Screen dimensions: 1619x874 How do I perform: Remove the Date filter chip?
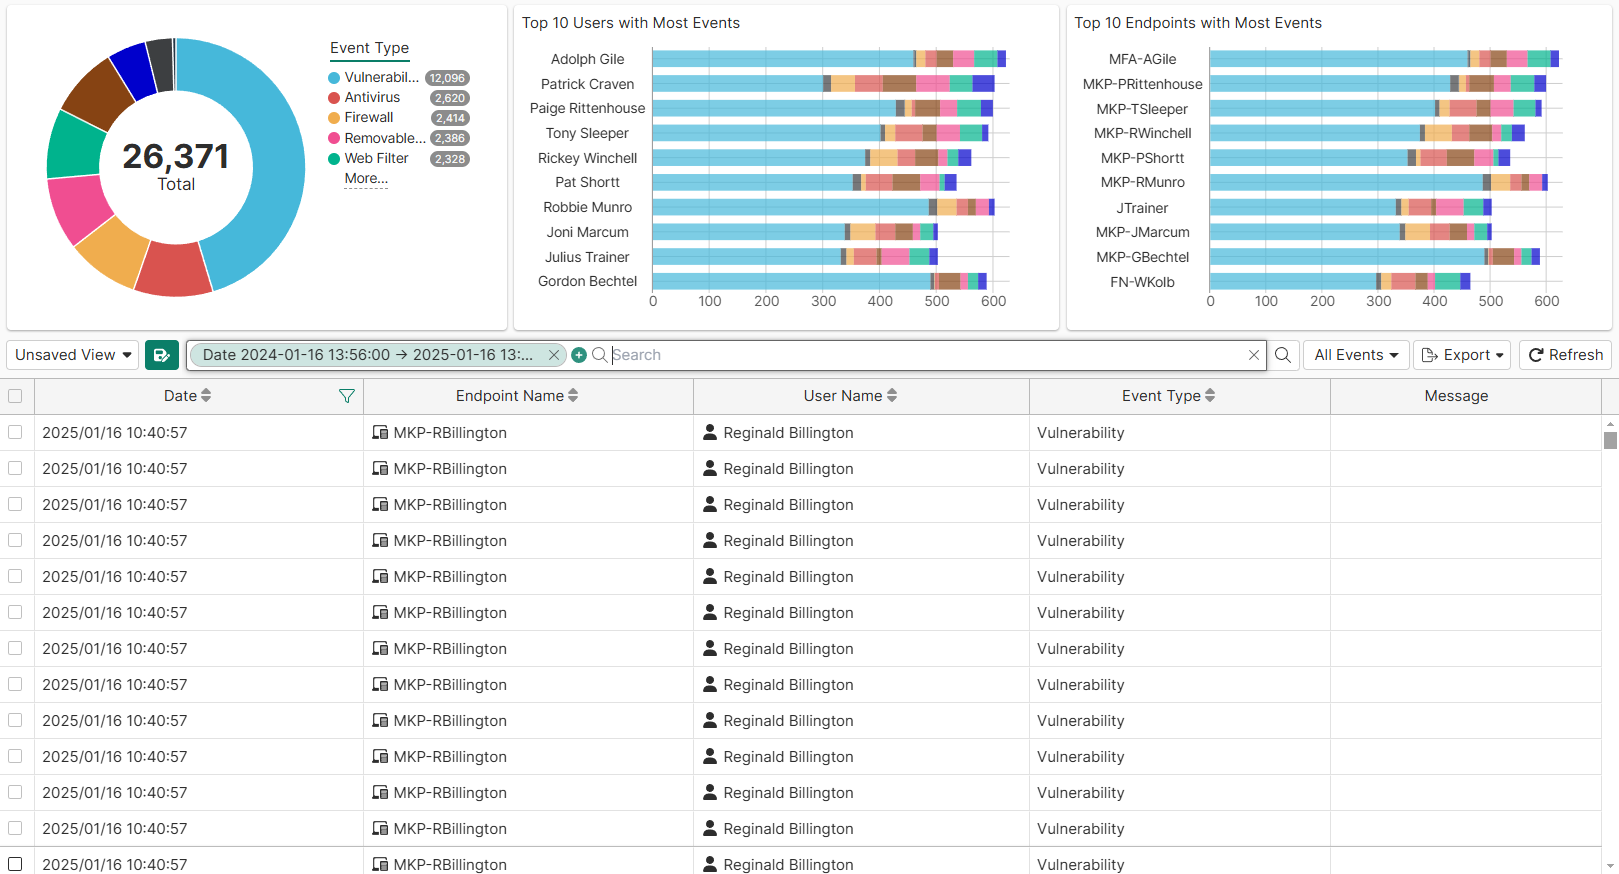coord(554,355)
